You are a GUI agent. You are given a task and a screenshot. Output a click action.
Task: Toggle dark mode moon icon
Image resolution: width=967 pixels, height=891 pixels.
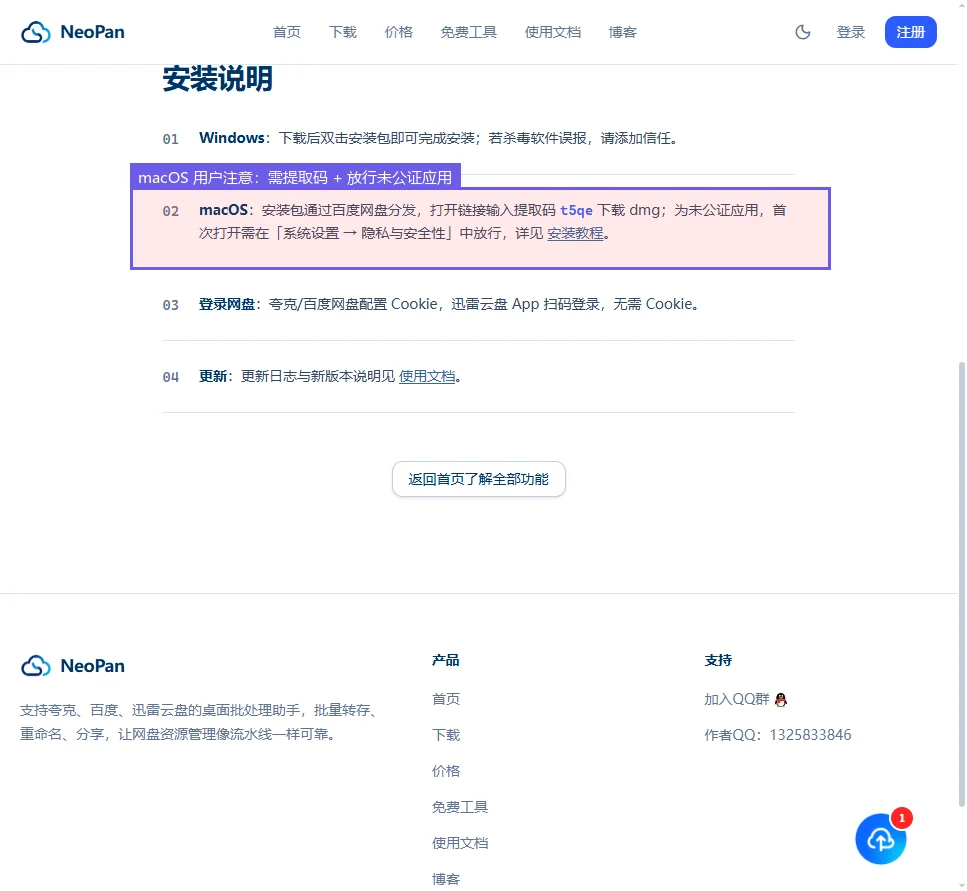[x=802, y=32]
